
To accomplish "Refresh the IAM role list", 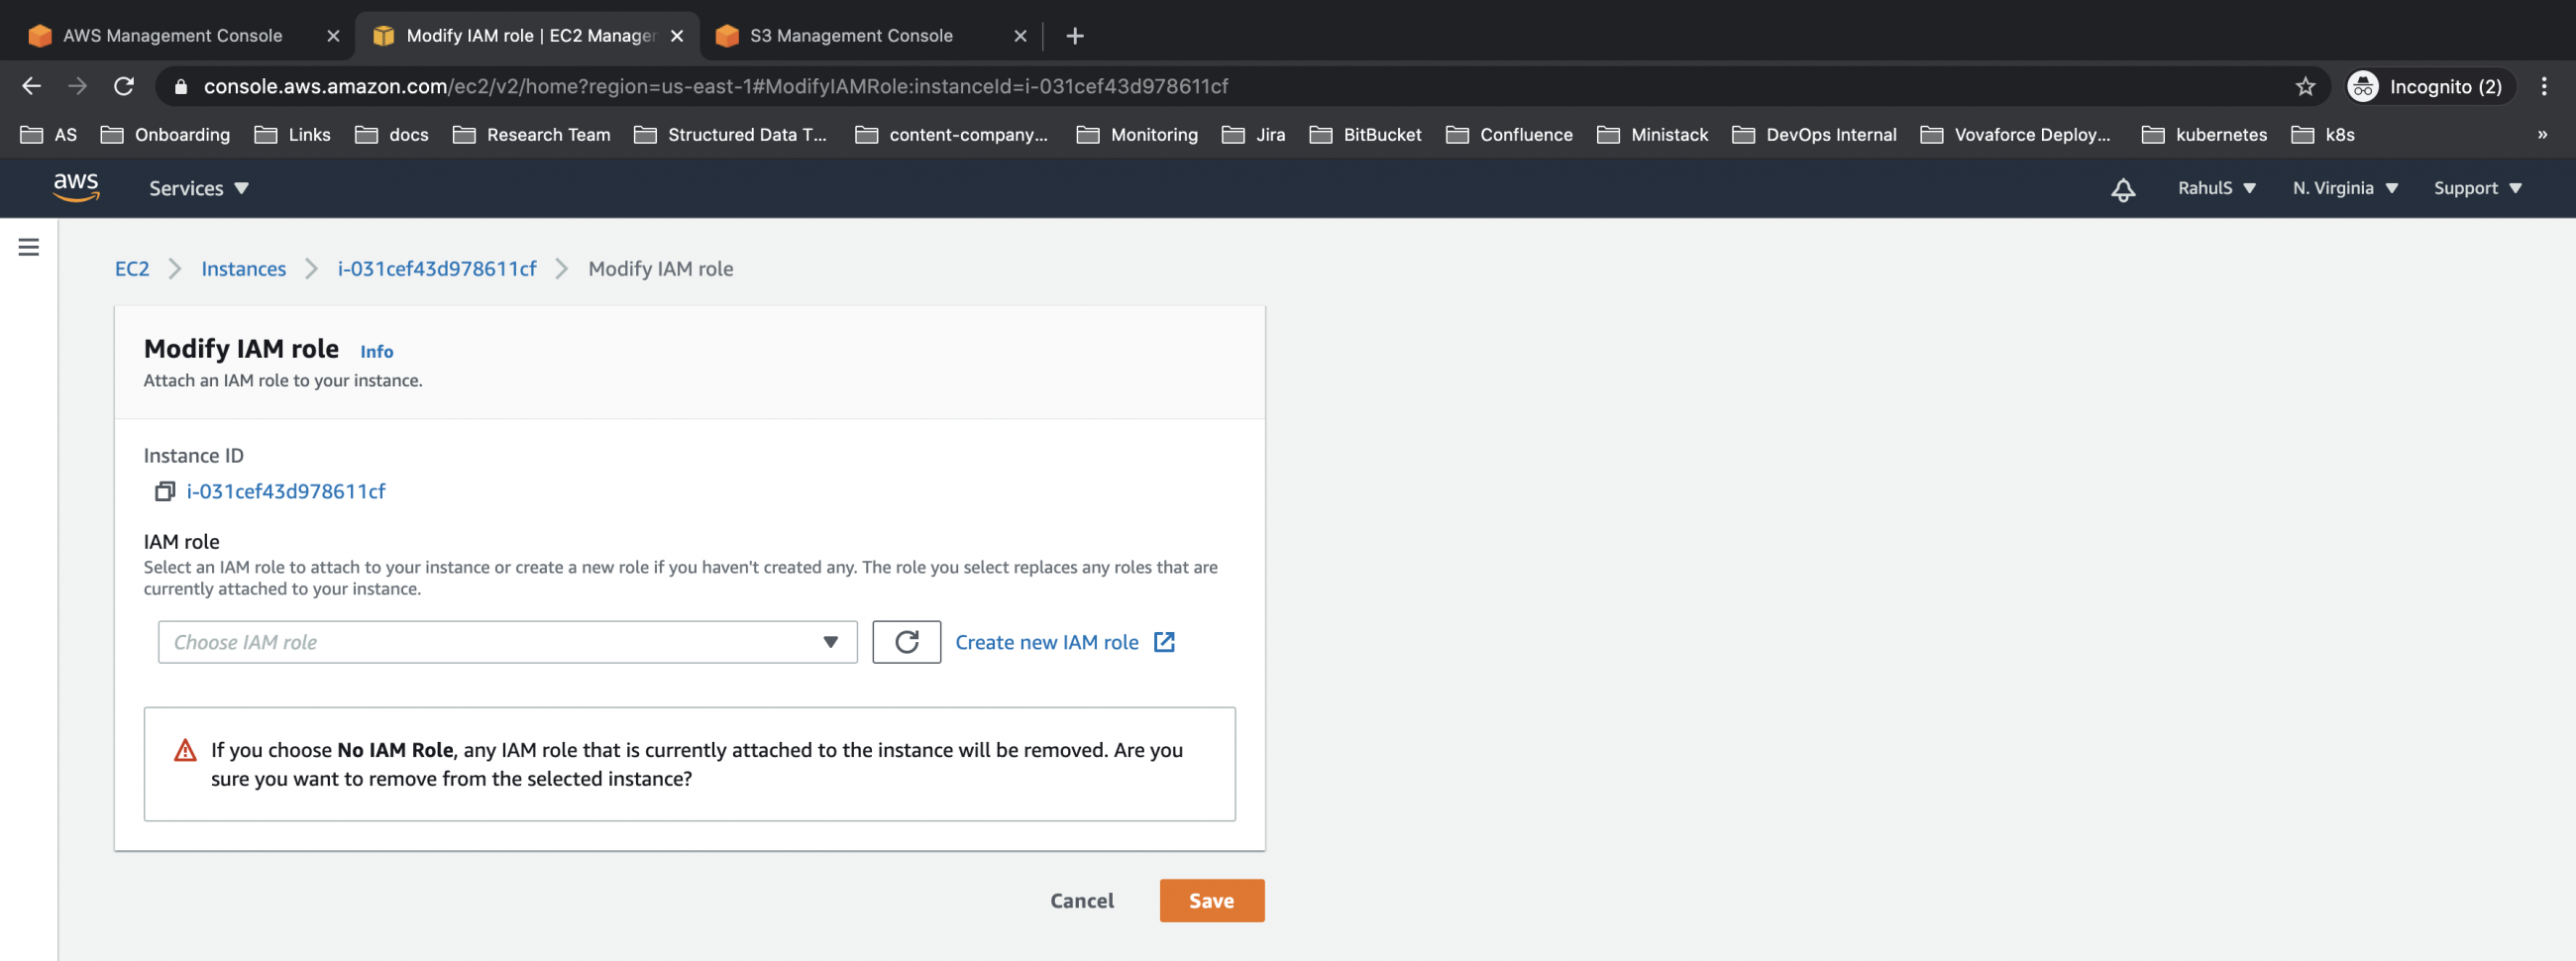I will pos(906,642).
